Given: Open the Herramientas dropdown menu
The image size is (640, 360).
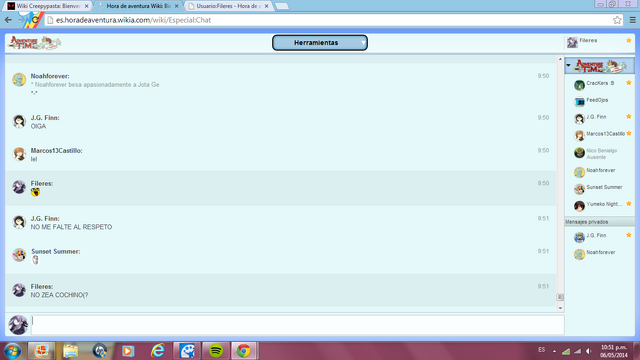Looking at the screenshot, I should (x=320, y=42).
